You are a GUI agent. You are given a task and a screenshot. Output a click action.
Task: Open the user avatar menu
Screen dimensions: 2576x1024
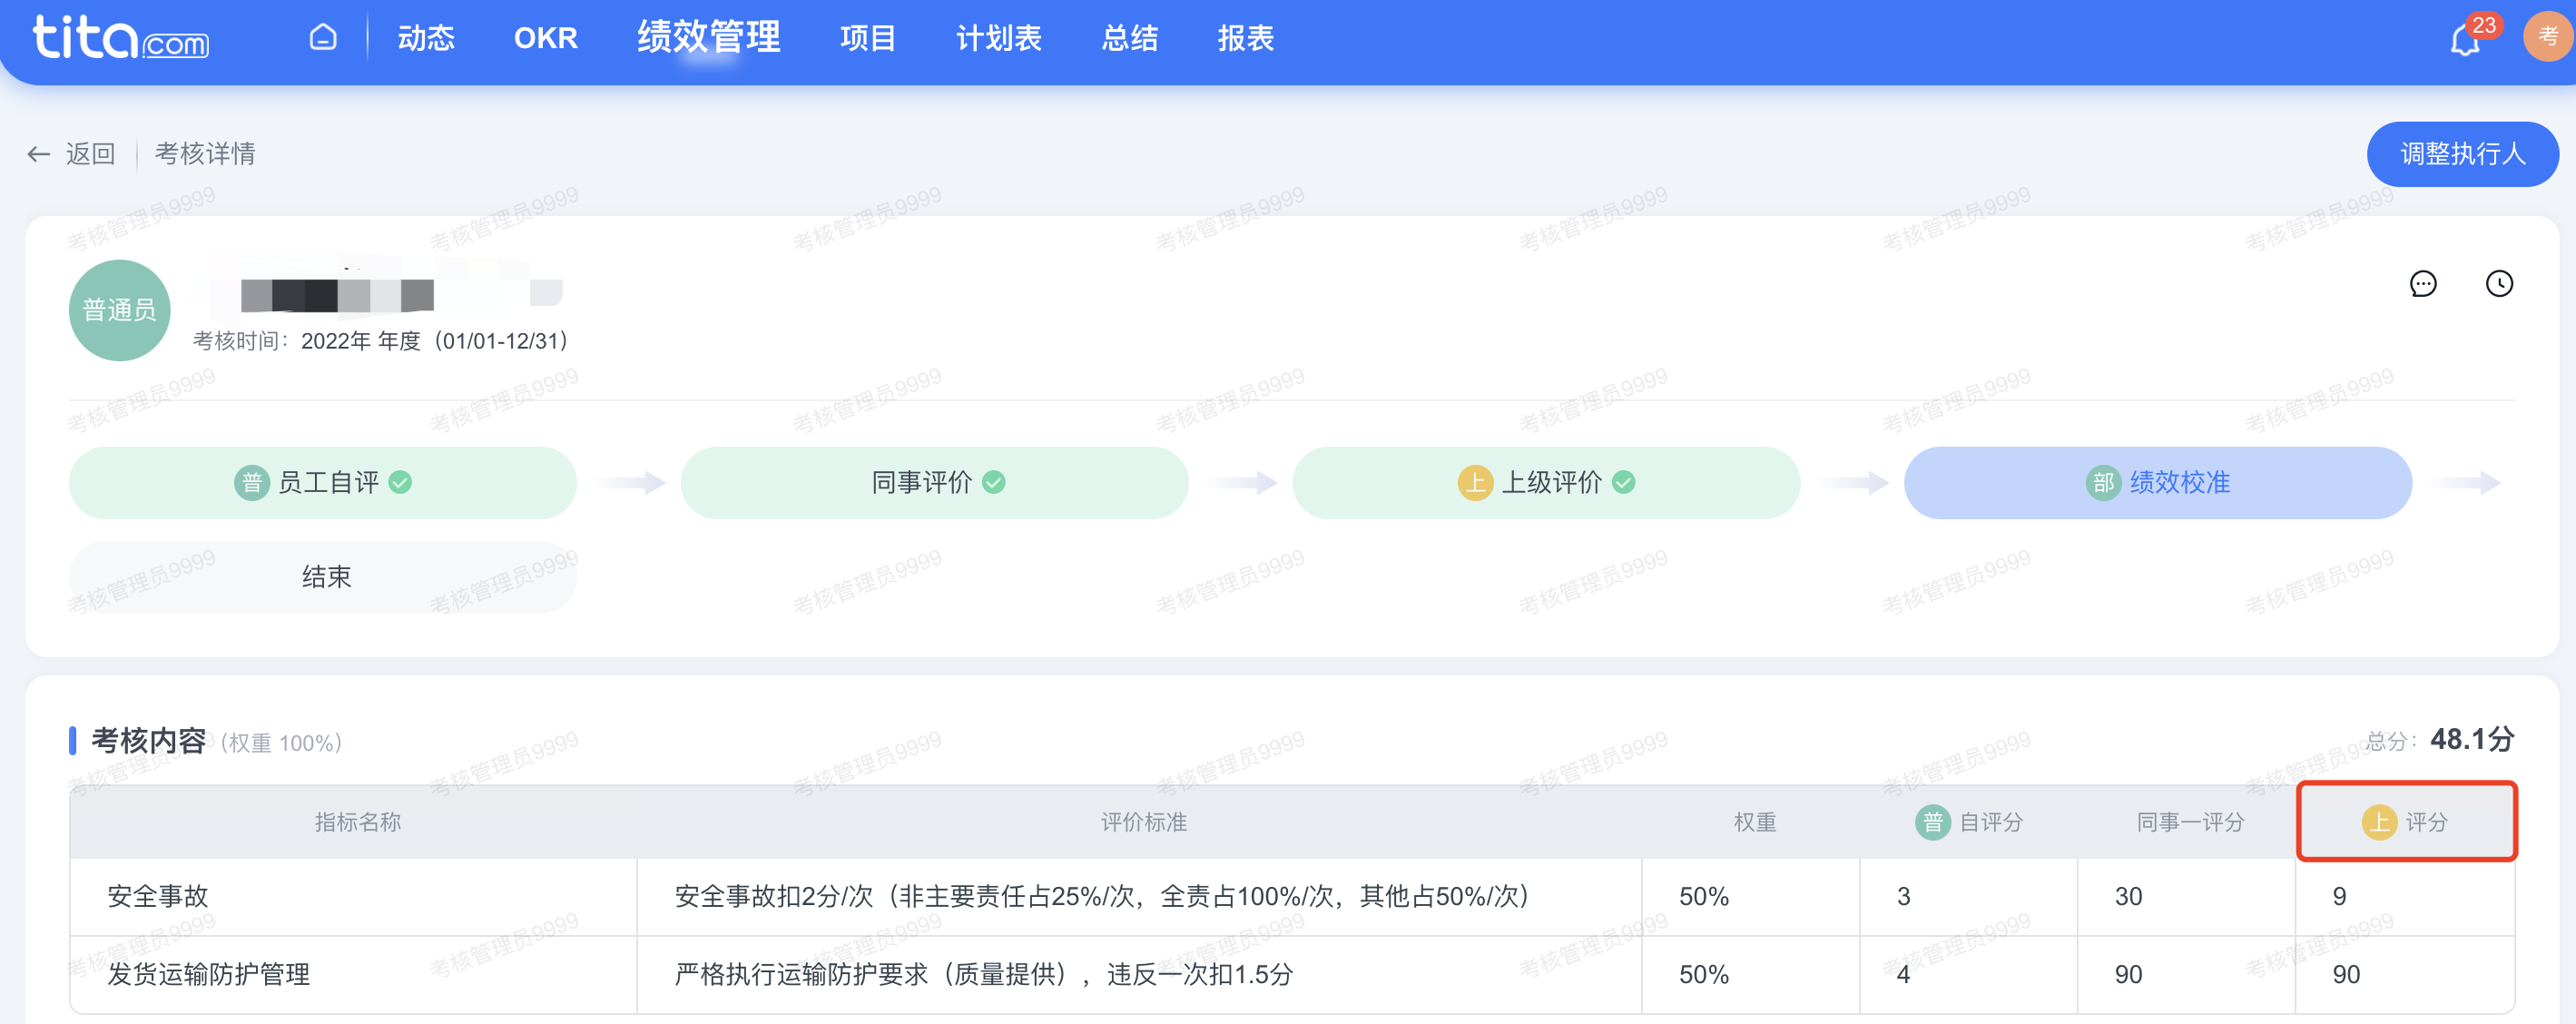click(x=2548, y=37)
